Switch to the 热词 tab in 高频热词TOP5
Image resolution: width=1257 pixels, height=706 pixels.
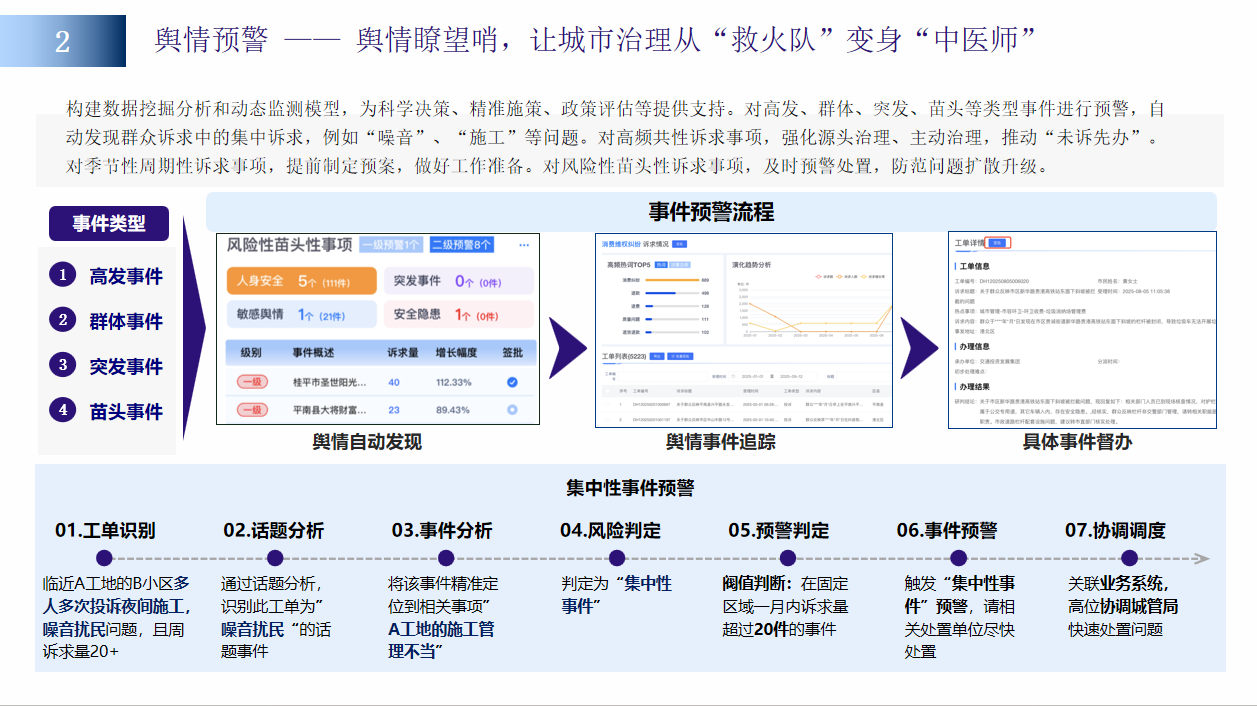[x=661, y=265]
